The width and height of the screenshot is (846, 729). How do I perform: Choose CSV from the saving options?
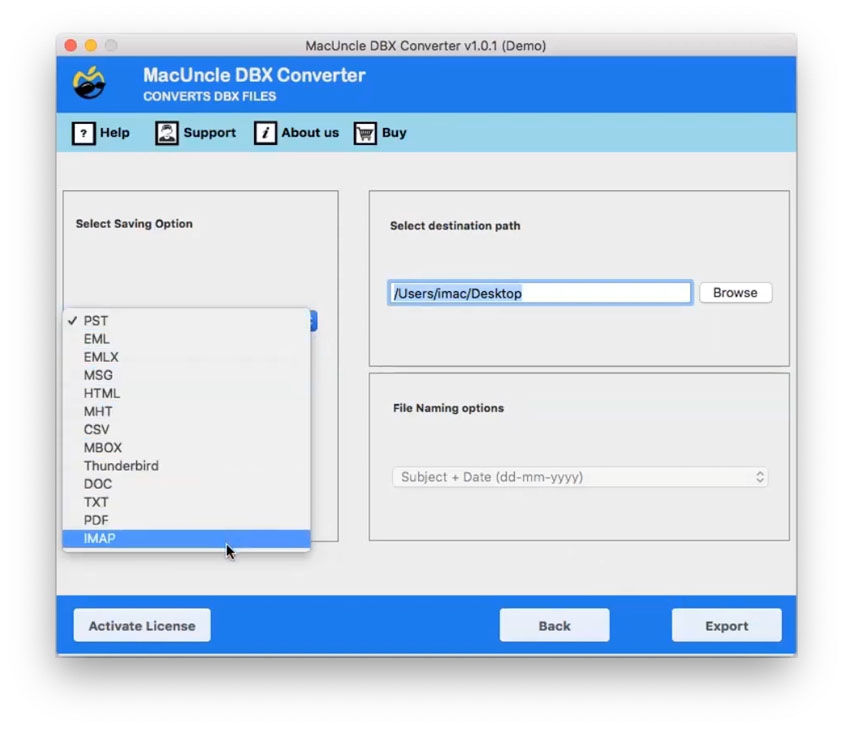click(x=97, y=429)
